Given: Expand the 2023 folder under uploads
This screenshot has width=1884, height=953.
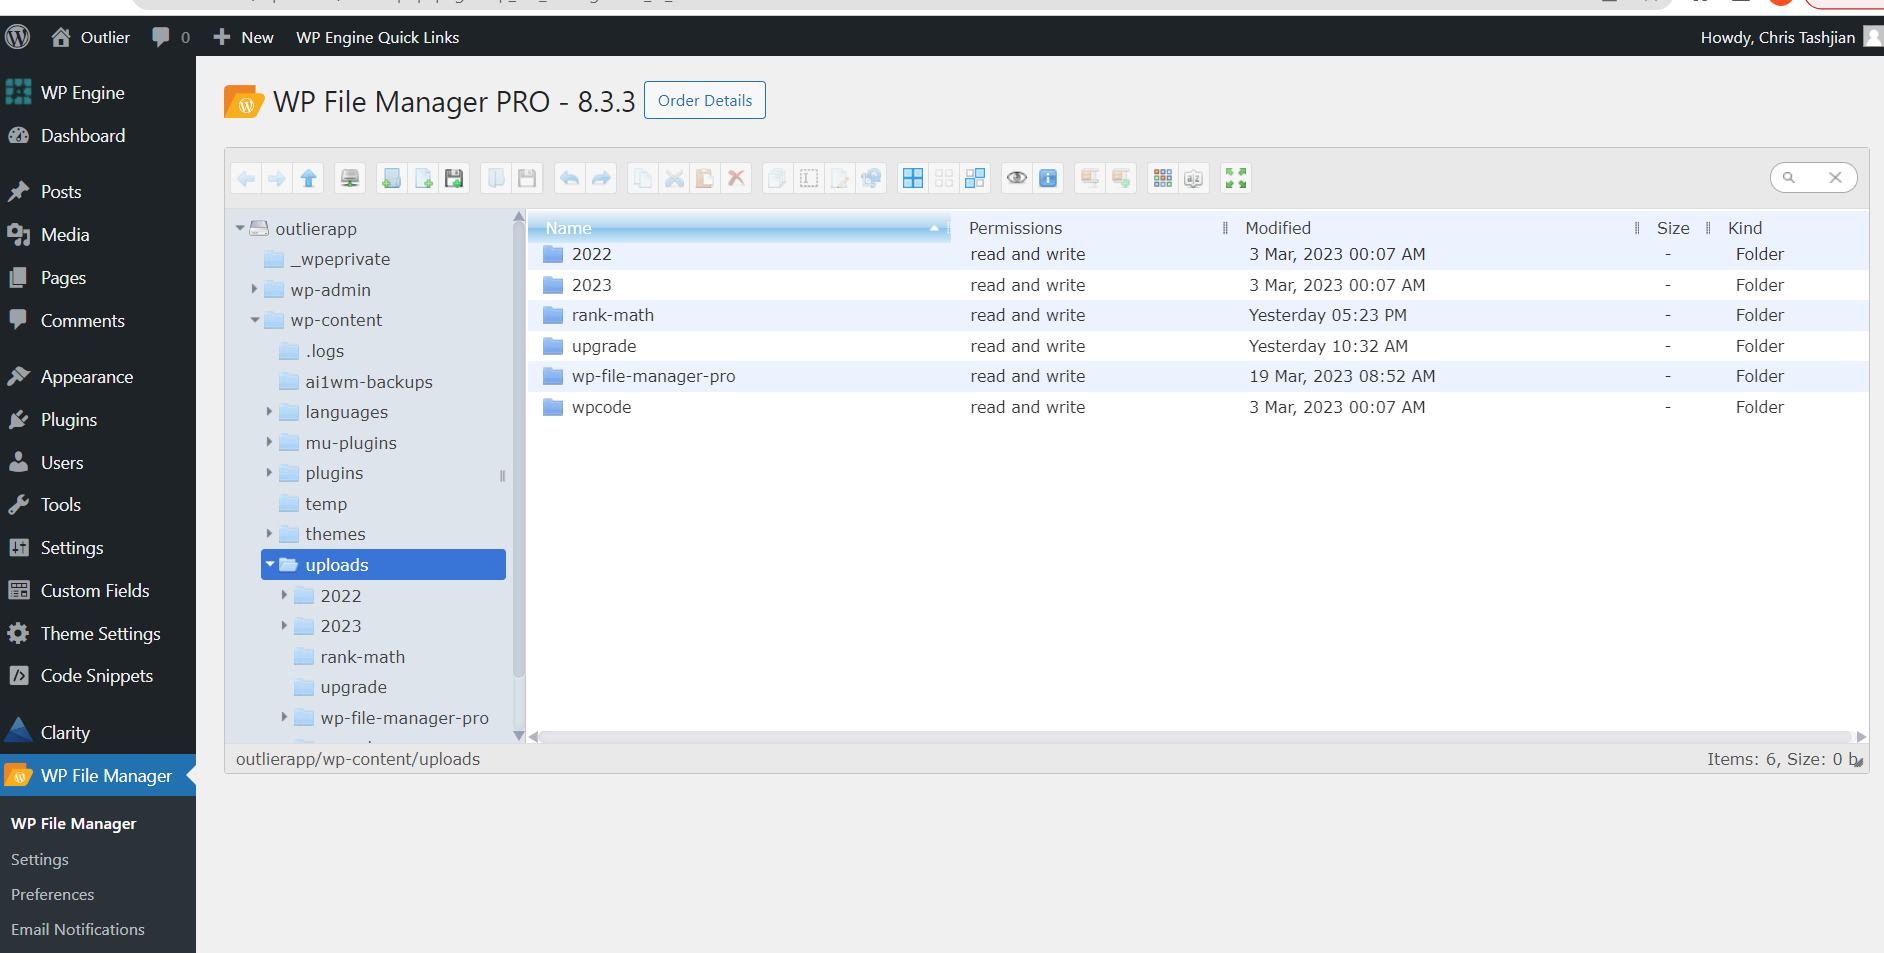Looking at the screenshot, I should (x=284, y=626).
